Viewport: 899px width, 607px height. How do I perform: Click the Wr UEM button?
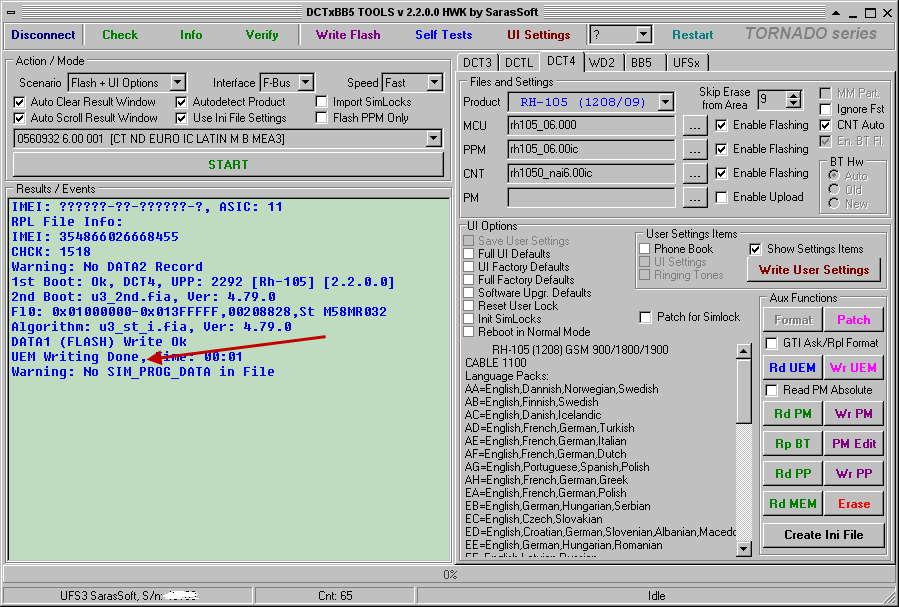[x=853, y=368]
